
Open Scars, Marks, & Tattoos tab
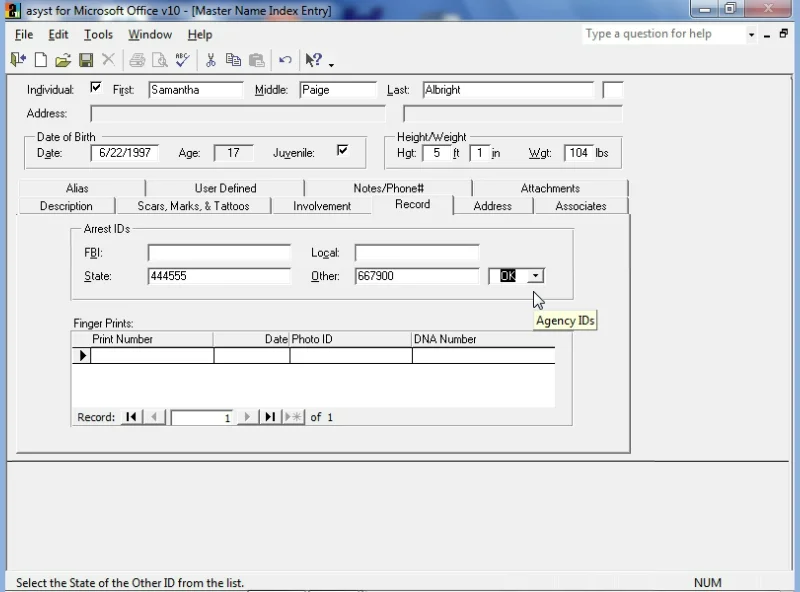[x=193, y=206]
